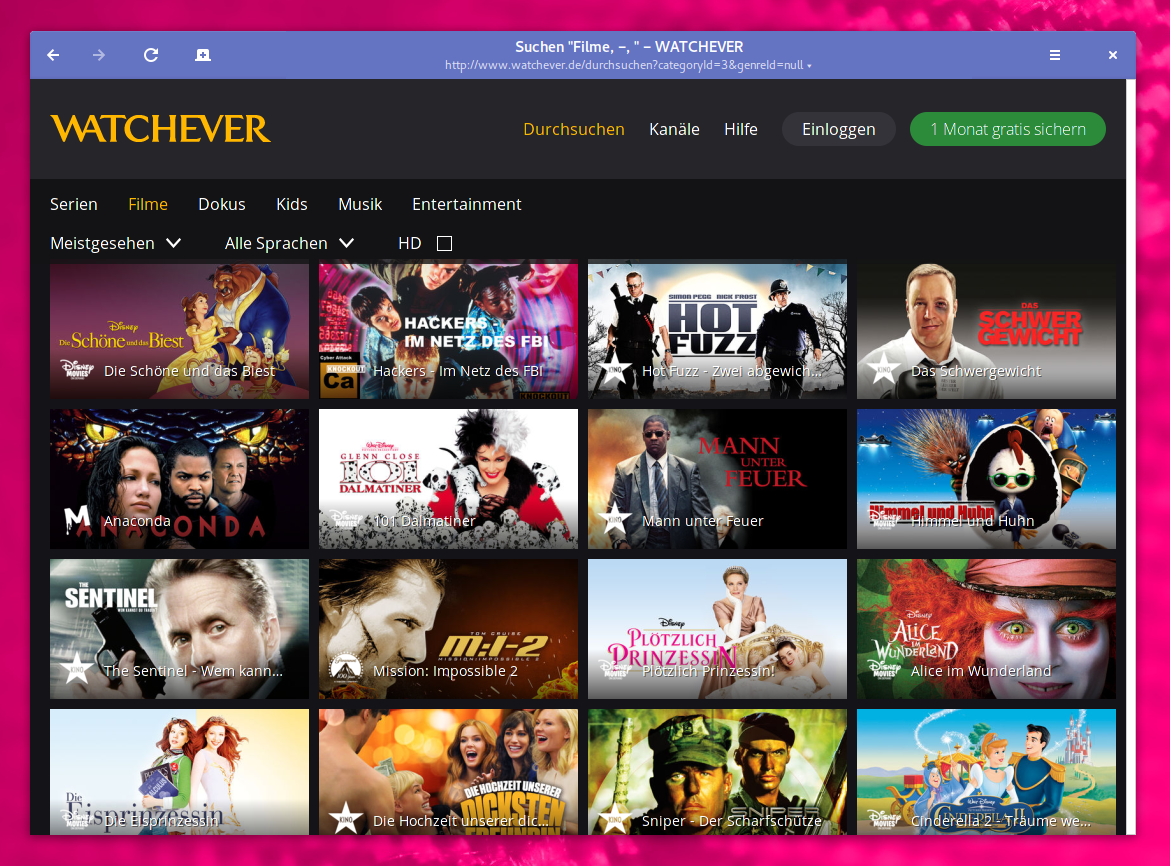Image resolution: width=1170 pixels, height=866 pixels.
Task: Open Mission: Impossible 2 thumbnail
Action: (448, 629)
